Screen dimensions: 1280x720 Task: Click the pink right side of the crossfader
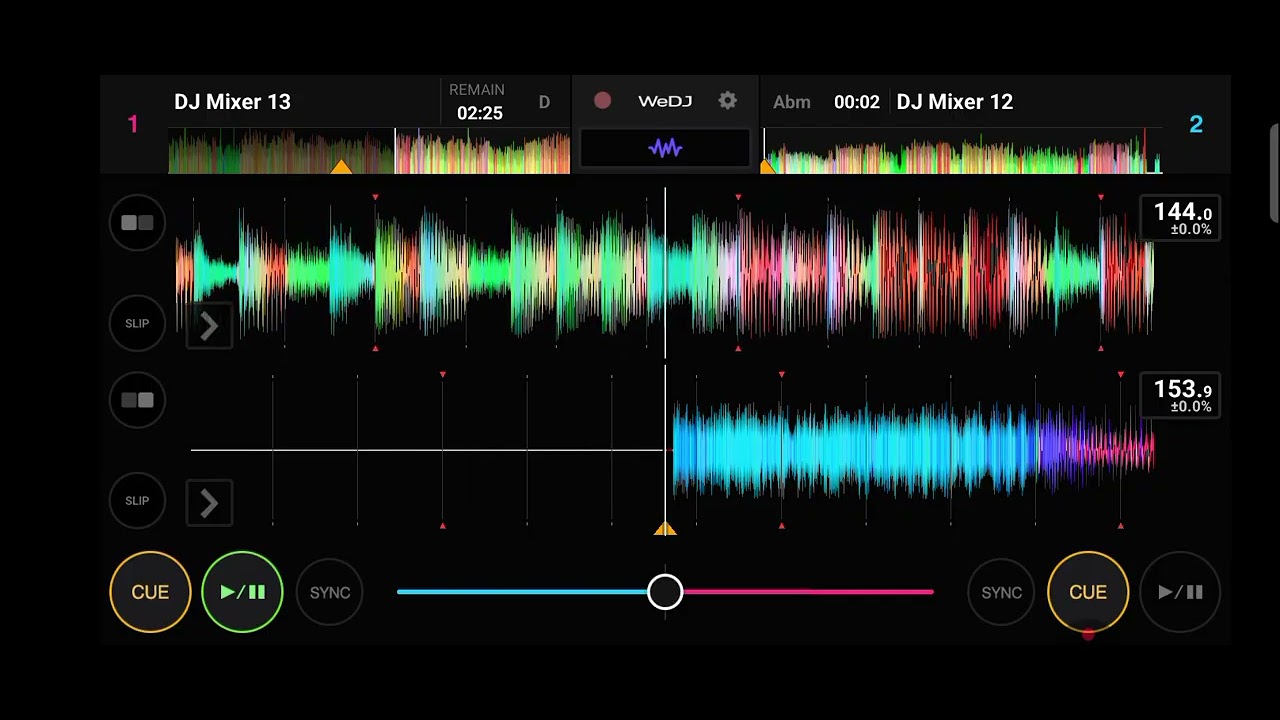808,592
